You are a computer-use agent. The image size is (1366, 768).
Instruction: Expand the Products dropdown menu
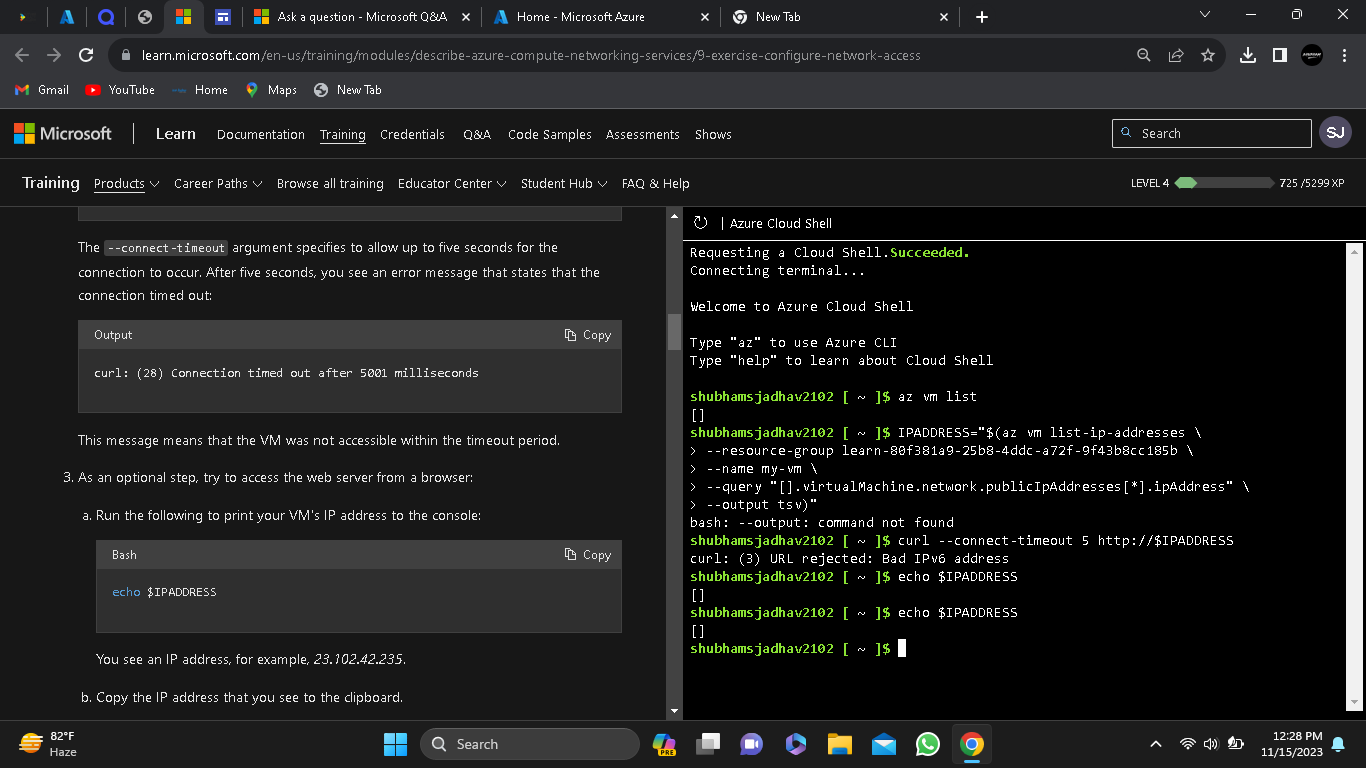[126, 183]
